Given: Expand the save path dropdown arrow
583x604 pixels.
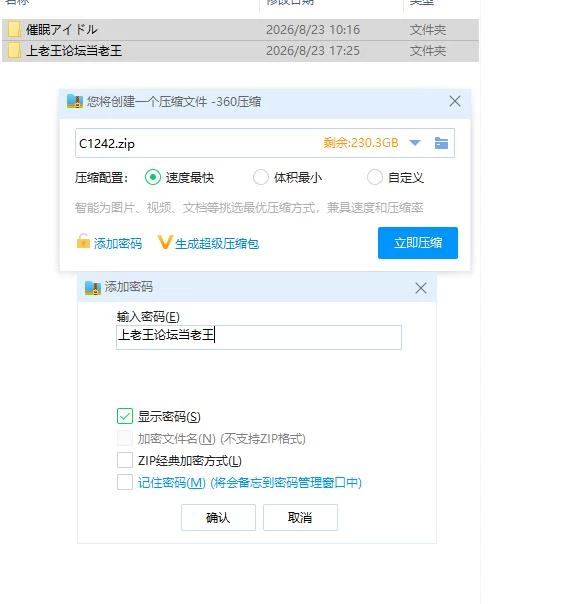Looking at the screenshot, I should coord(415,143).
